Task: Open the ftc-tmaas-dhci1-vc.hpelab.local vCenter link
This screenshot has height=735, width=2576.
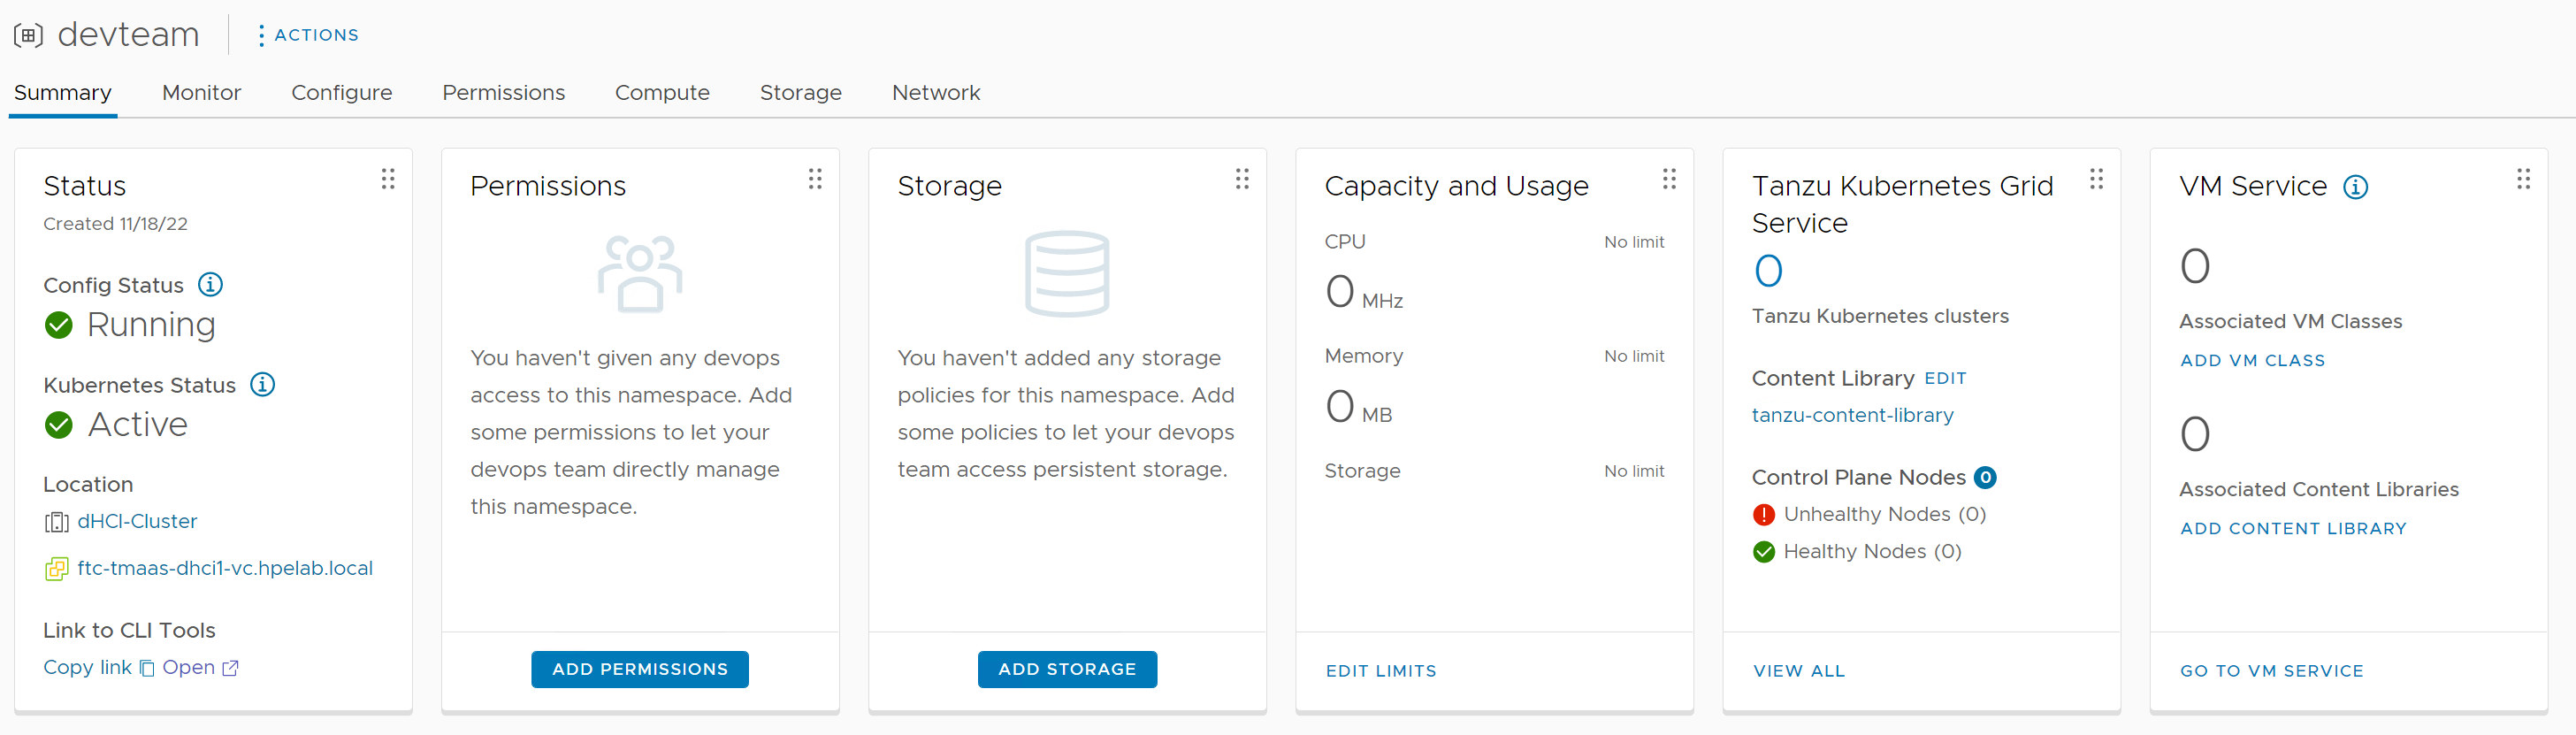Action: tap(224, 568)
